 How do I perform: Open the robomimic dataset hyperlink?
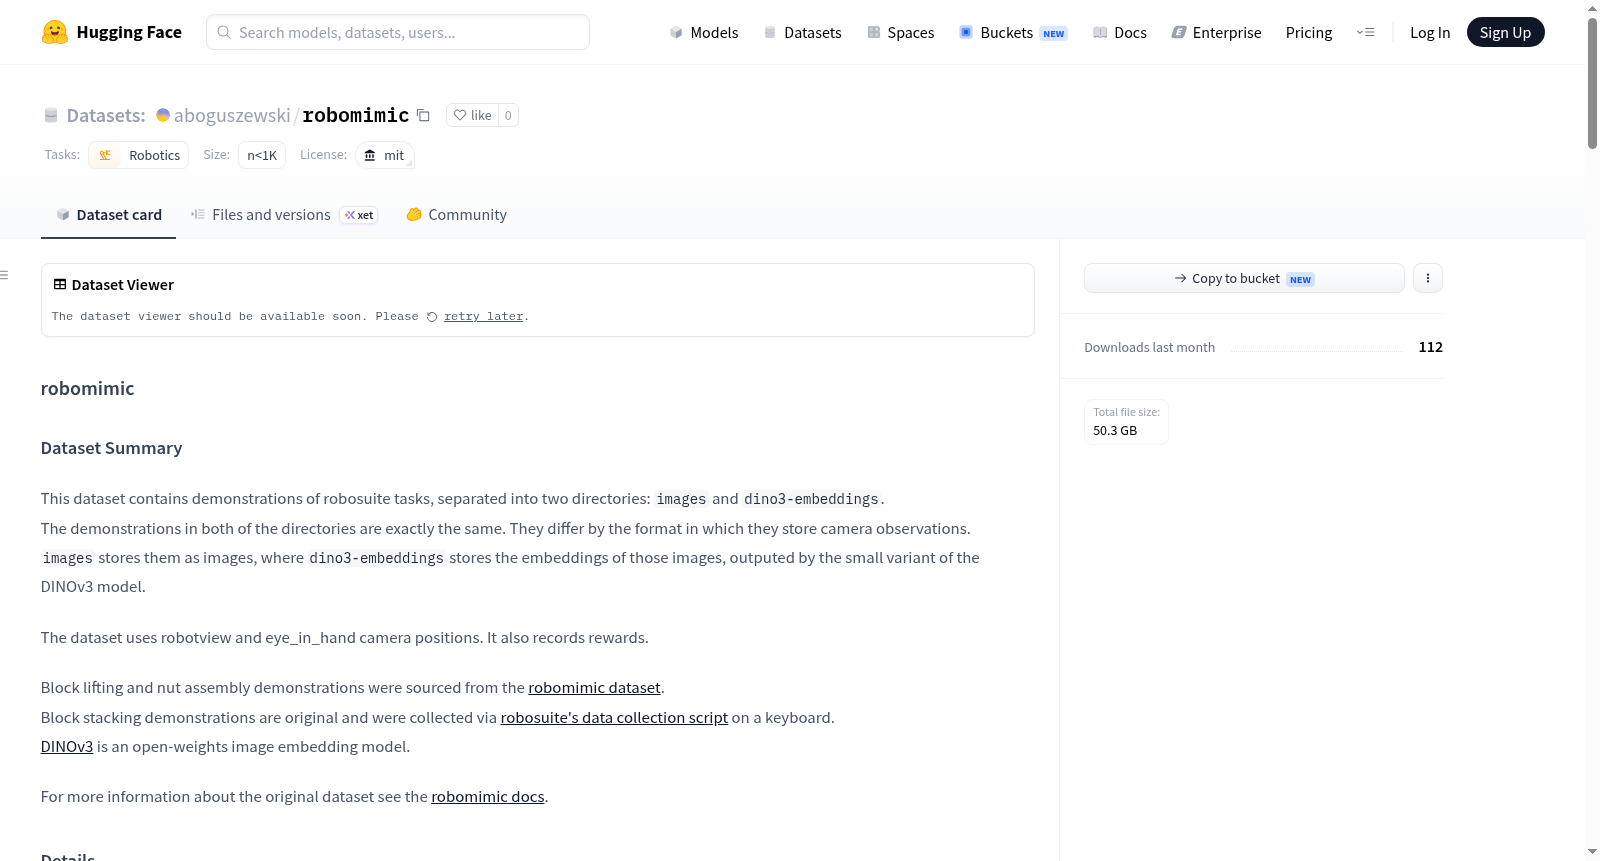[x=594, y=688]
